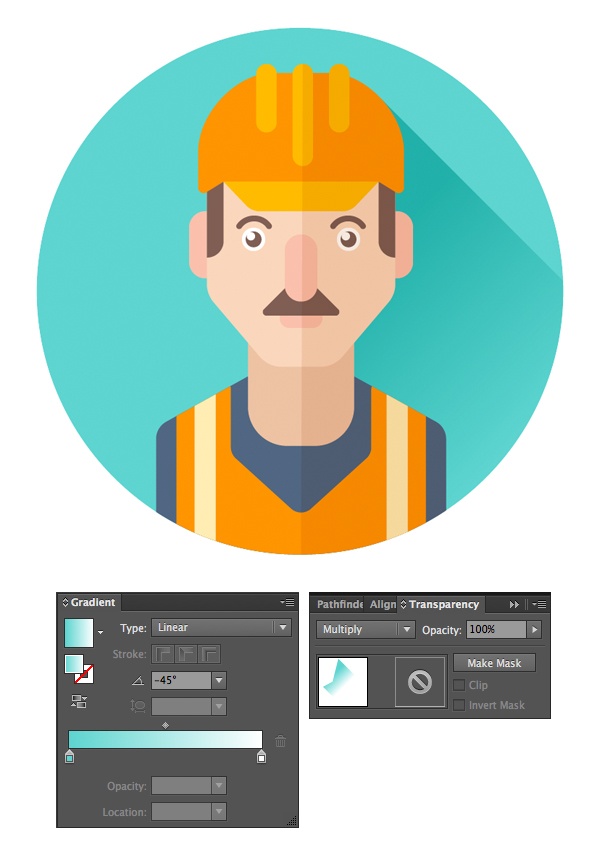Click the Reverse Gradient icon
The width and height of the screenshot is (600, 844).
[77, 702]
